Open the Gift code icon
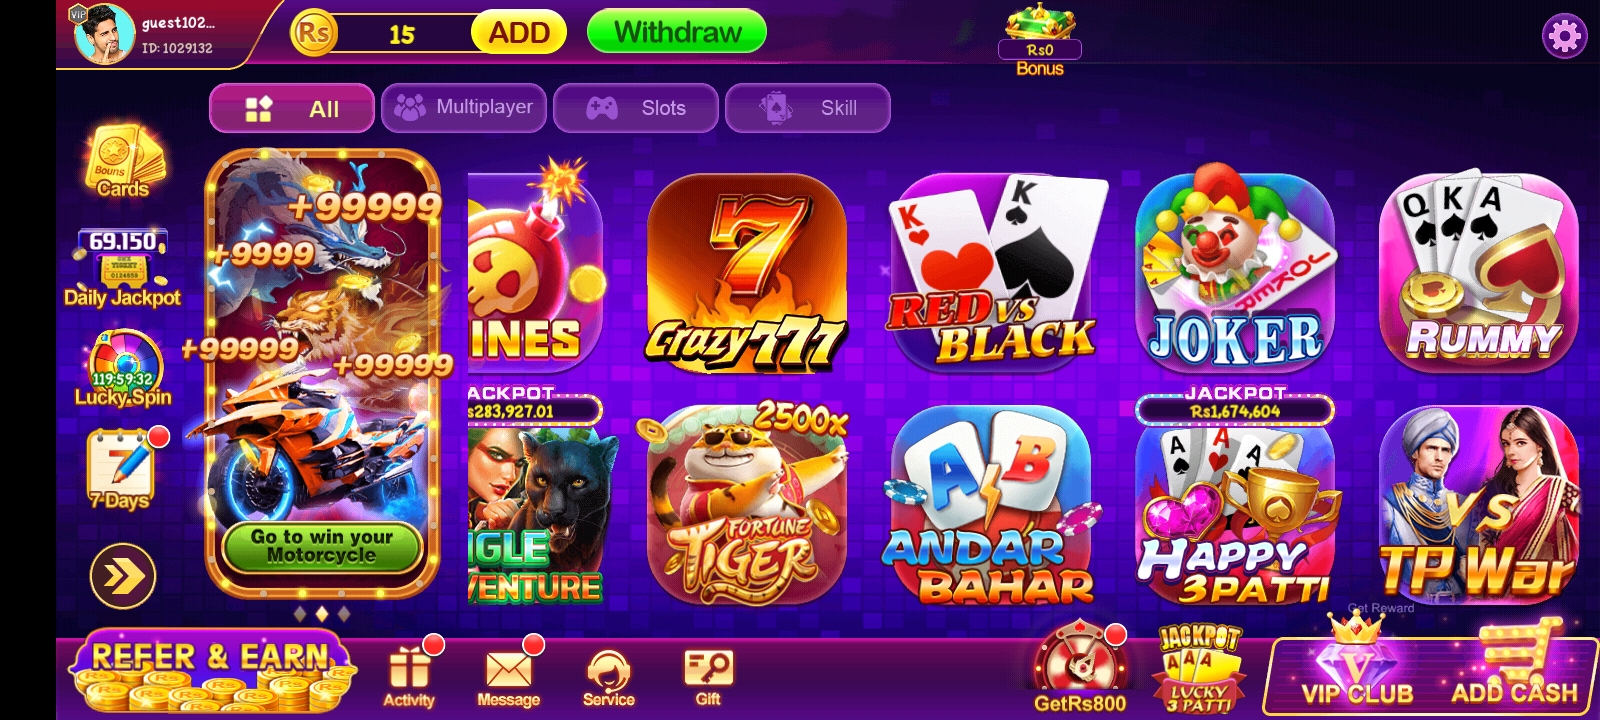The width and height of the screenshot is (1600, 720). pyautogui.click(x=708, y=676)
